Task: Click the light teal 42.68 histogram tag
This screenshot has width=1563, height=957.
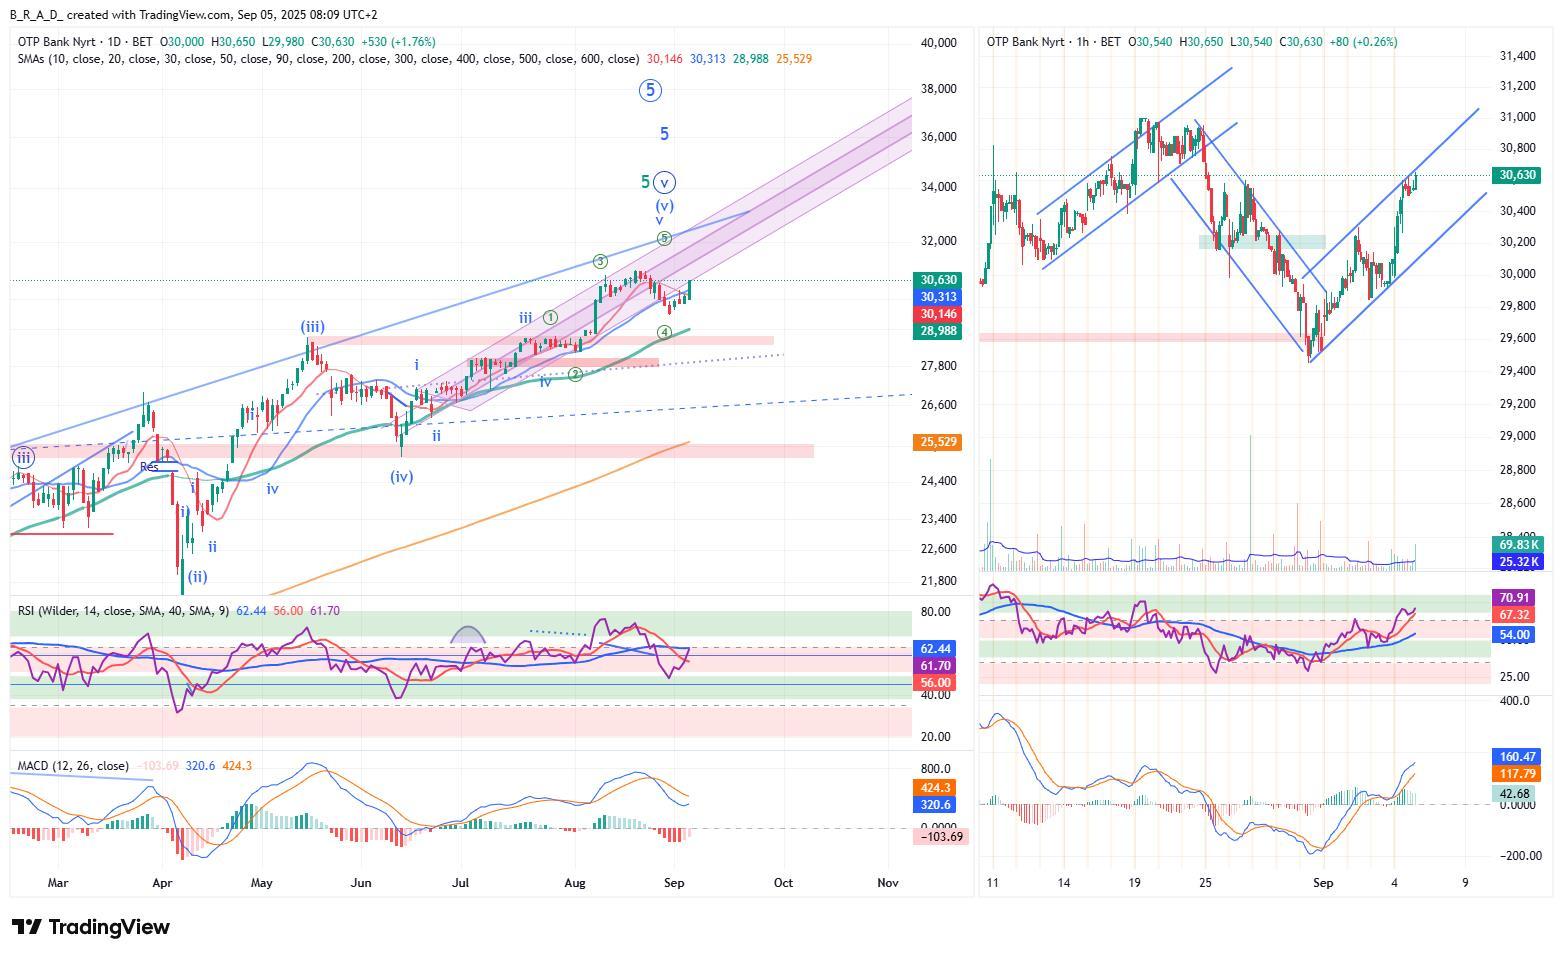Action: tap(1515, 794)
